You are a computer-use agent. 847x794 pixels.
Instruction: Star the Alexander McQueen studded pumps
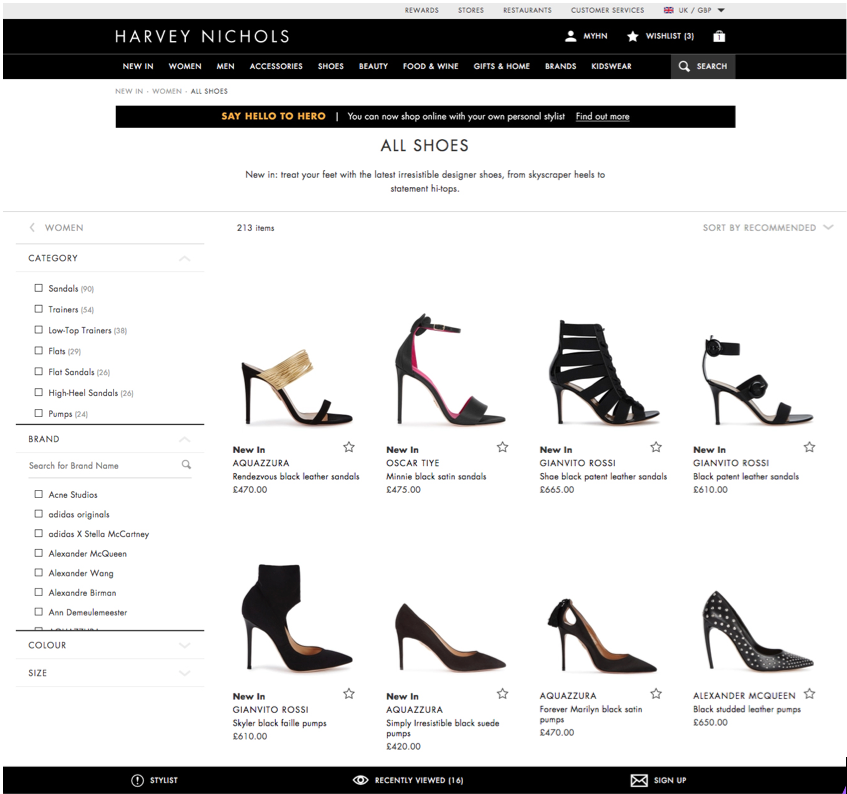pos(809,694)
